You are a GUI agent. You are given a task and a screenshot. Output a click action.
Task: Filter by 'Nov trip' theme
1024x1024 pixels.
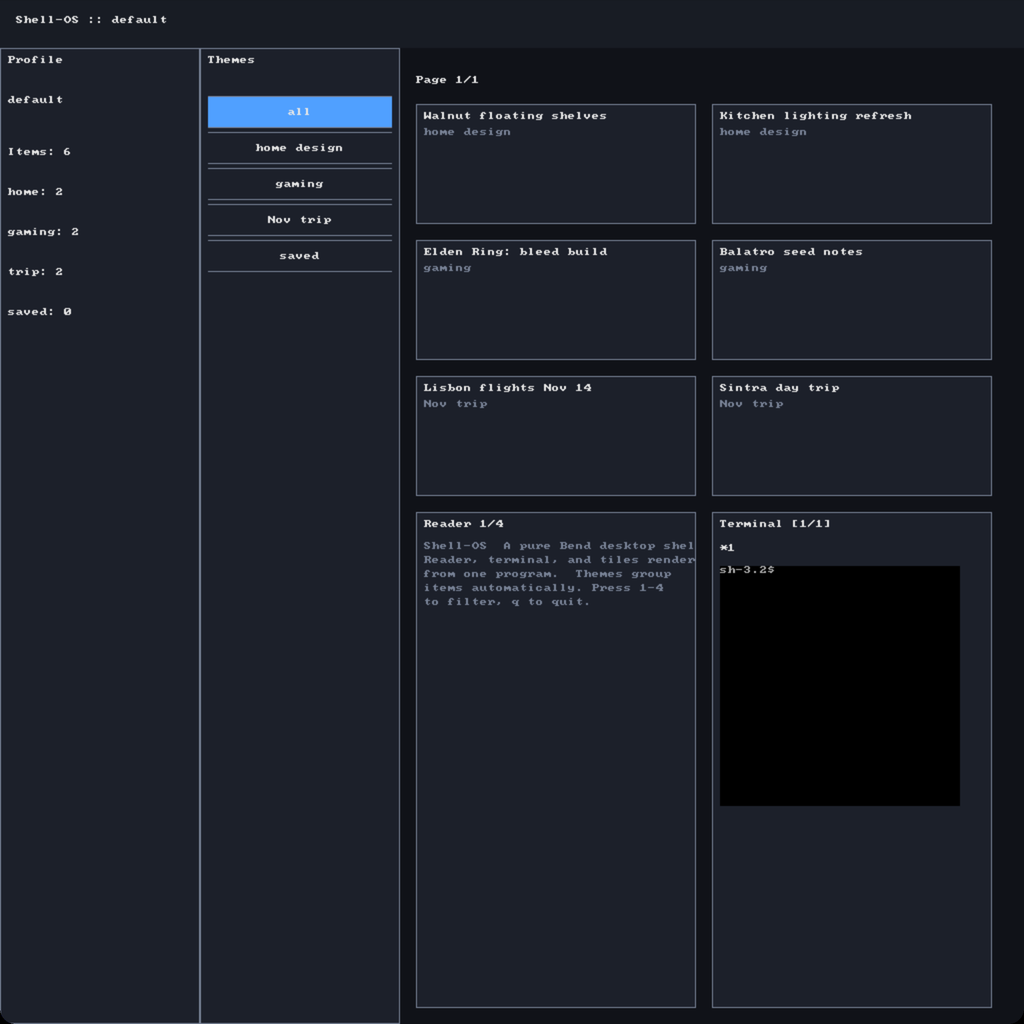[x=300, y=219]
